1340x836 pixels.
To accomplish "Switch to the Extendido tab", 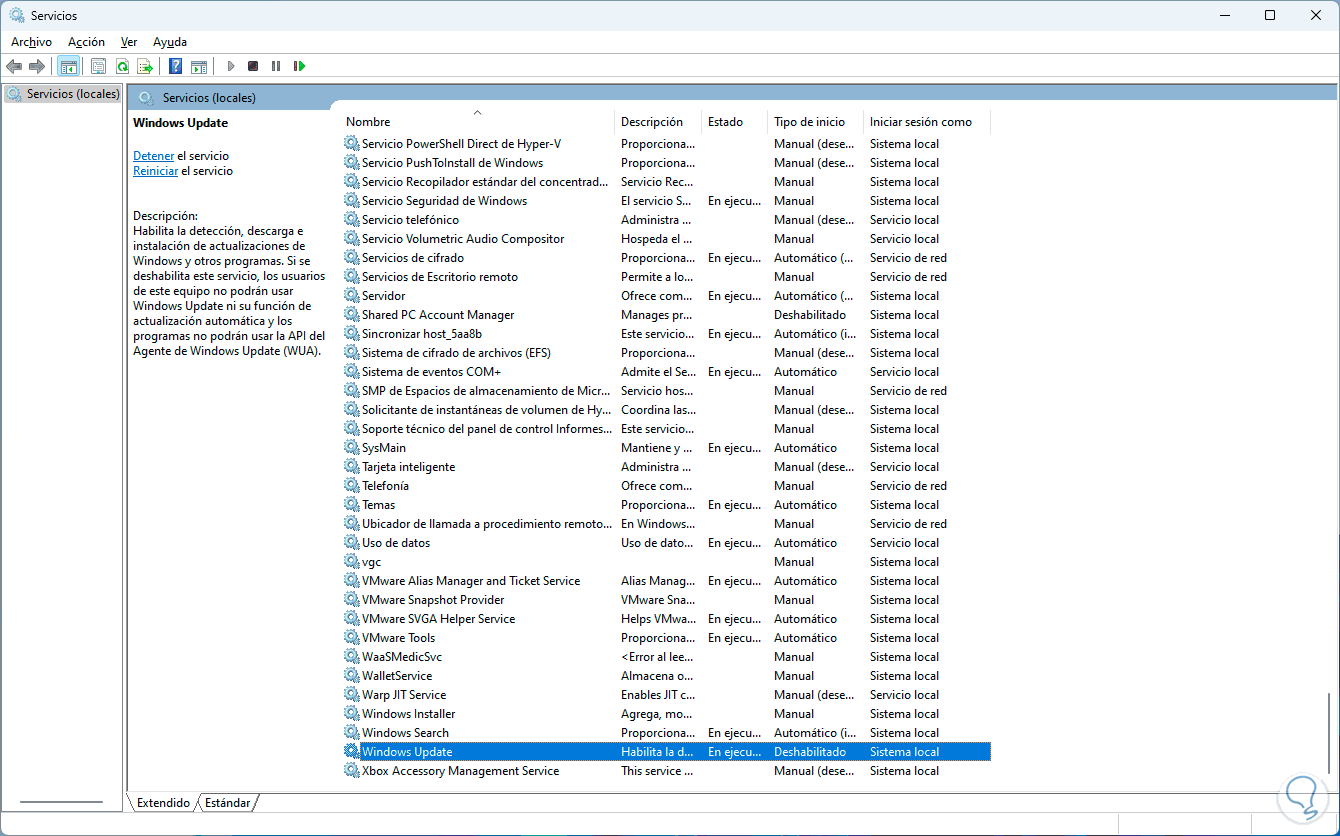I will (x=163, y=802).
